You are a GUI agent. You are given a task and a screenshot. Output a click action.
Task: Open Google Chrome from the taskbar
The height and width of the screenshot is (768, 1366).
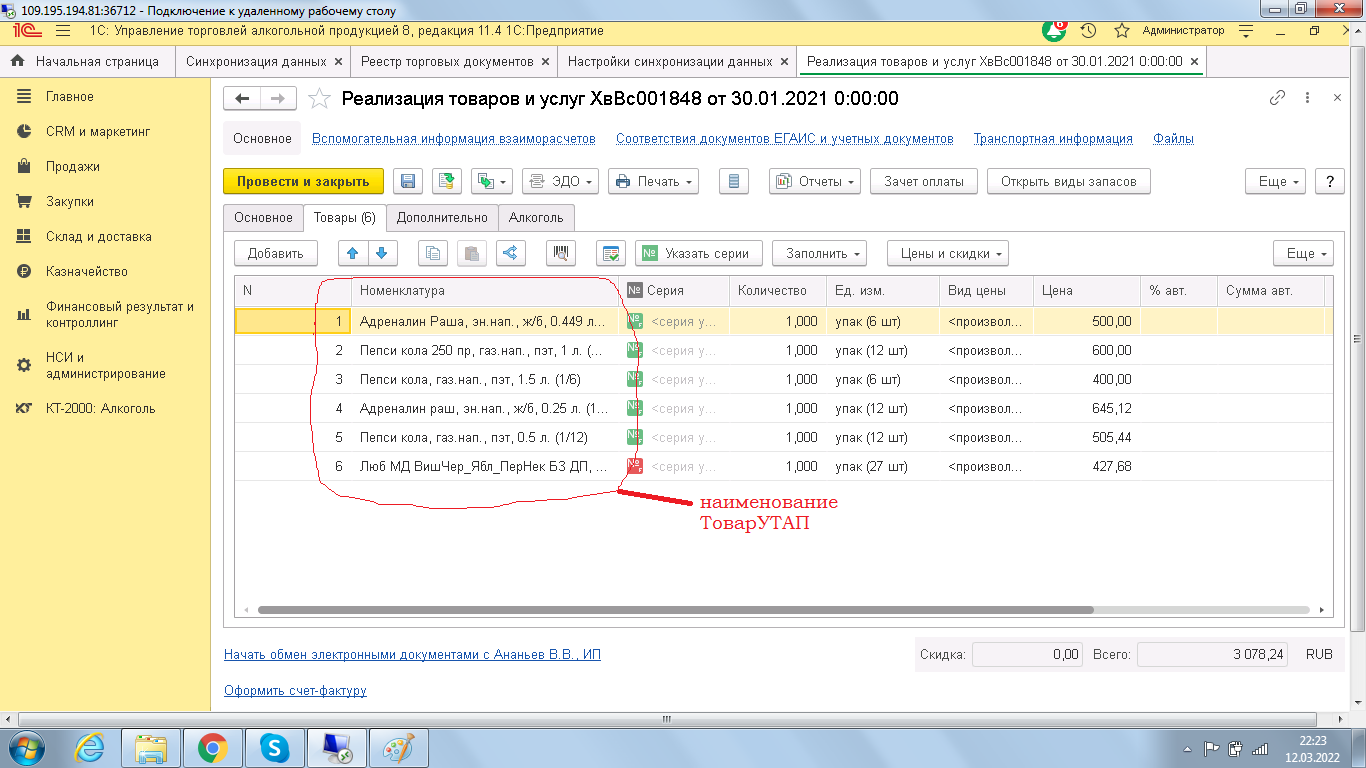(211, 747)
